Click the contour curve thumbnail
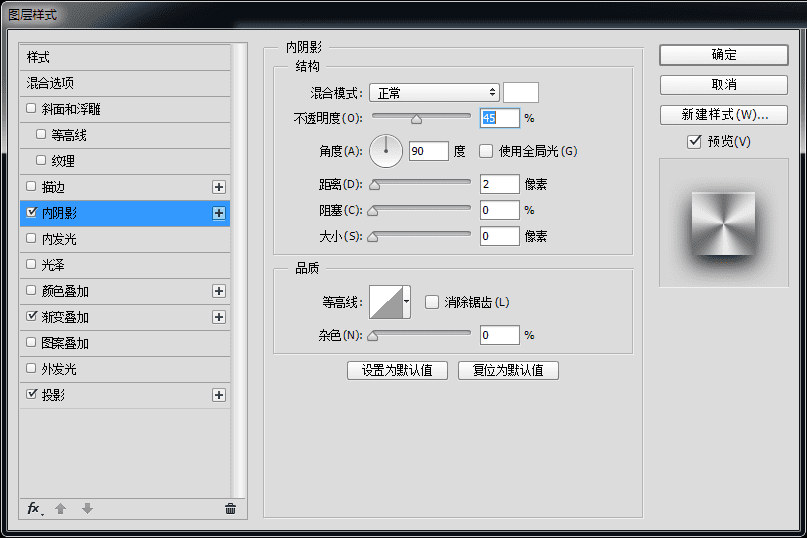Screen dimensions: 807x538 tap(386, 302)
